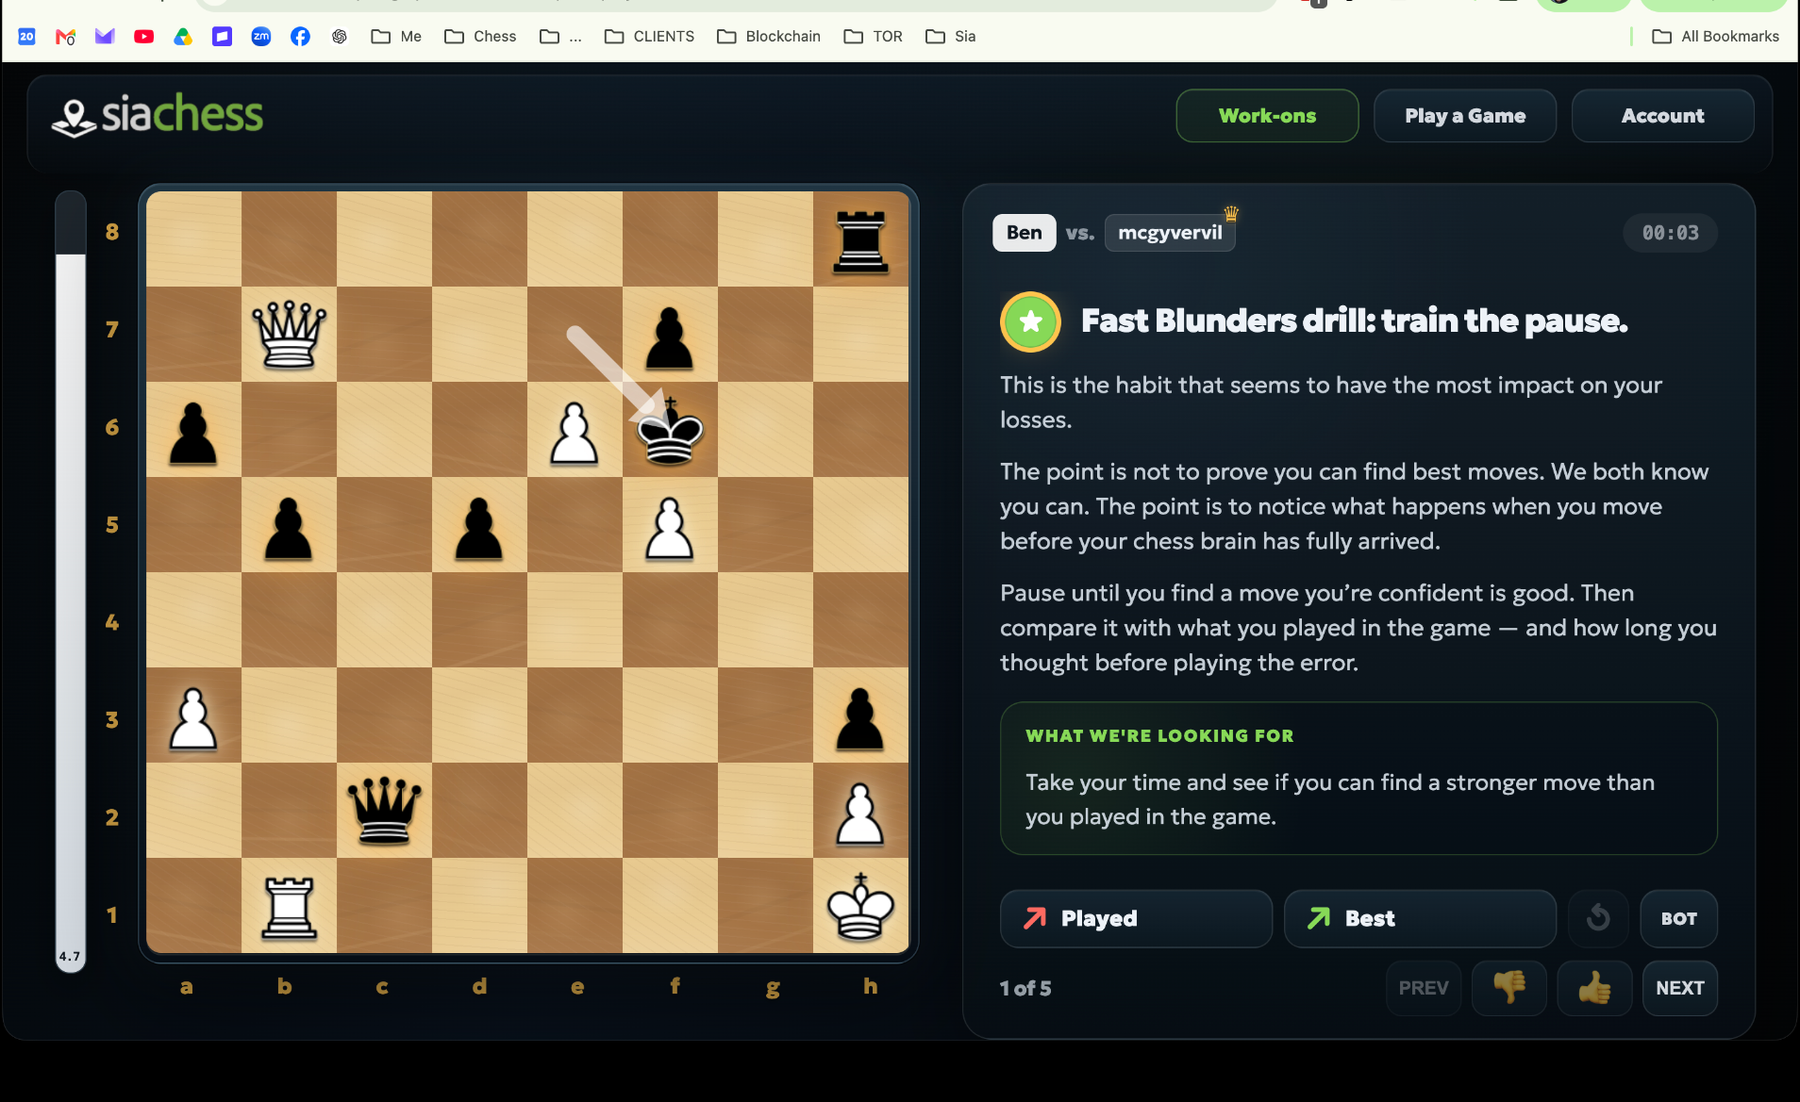The image size is (1800, 1102).
Task: Open Account page
Action: pos(1662,116)
